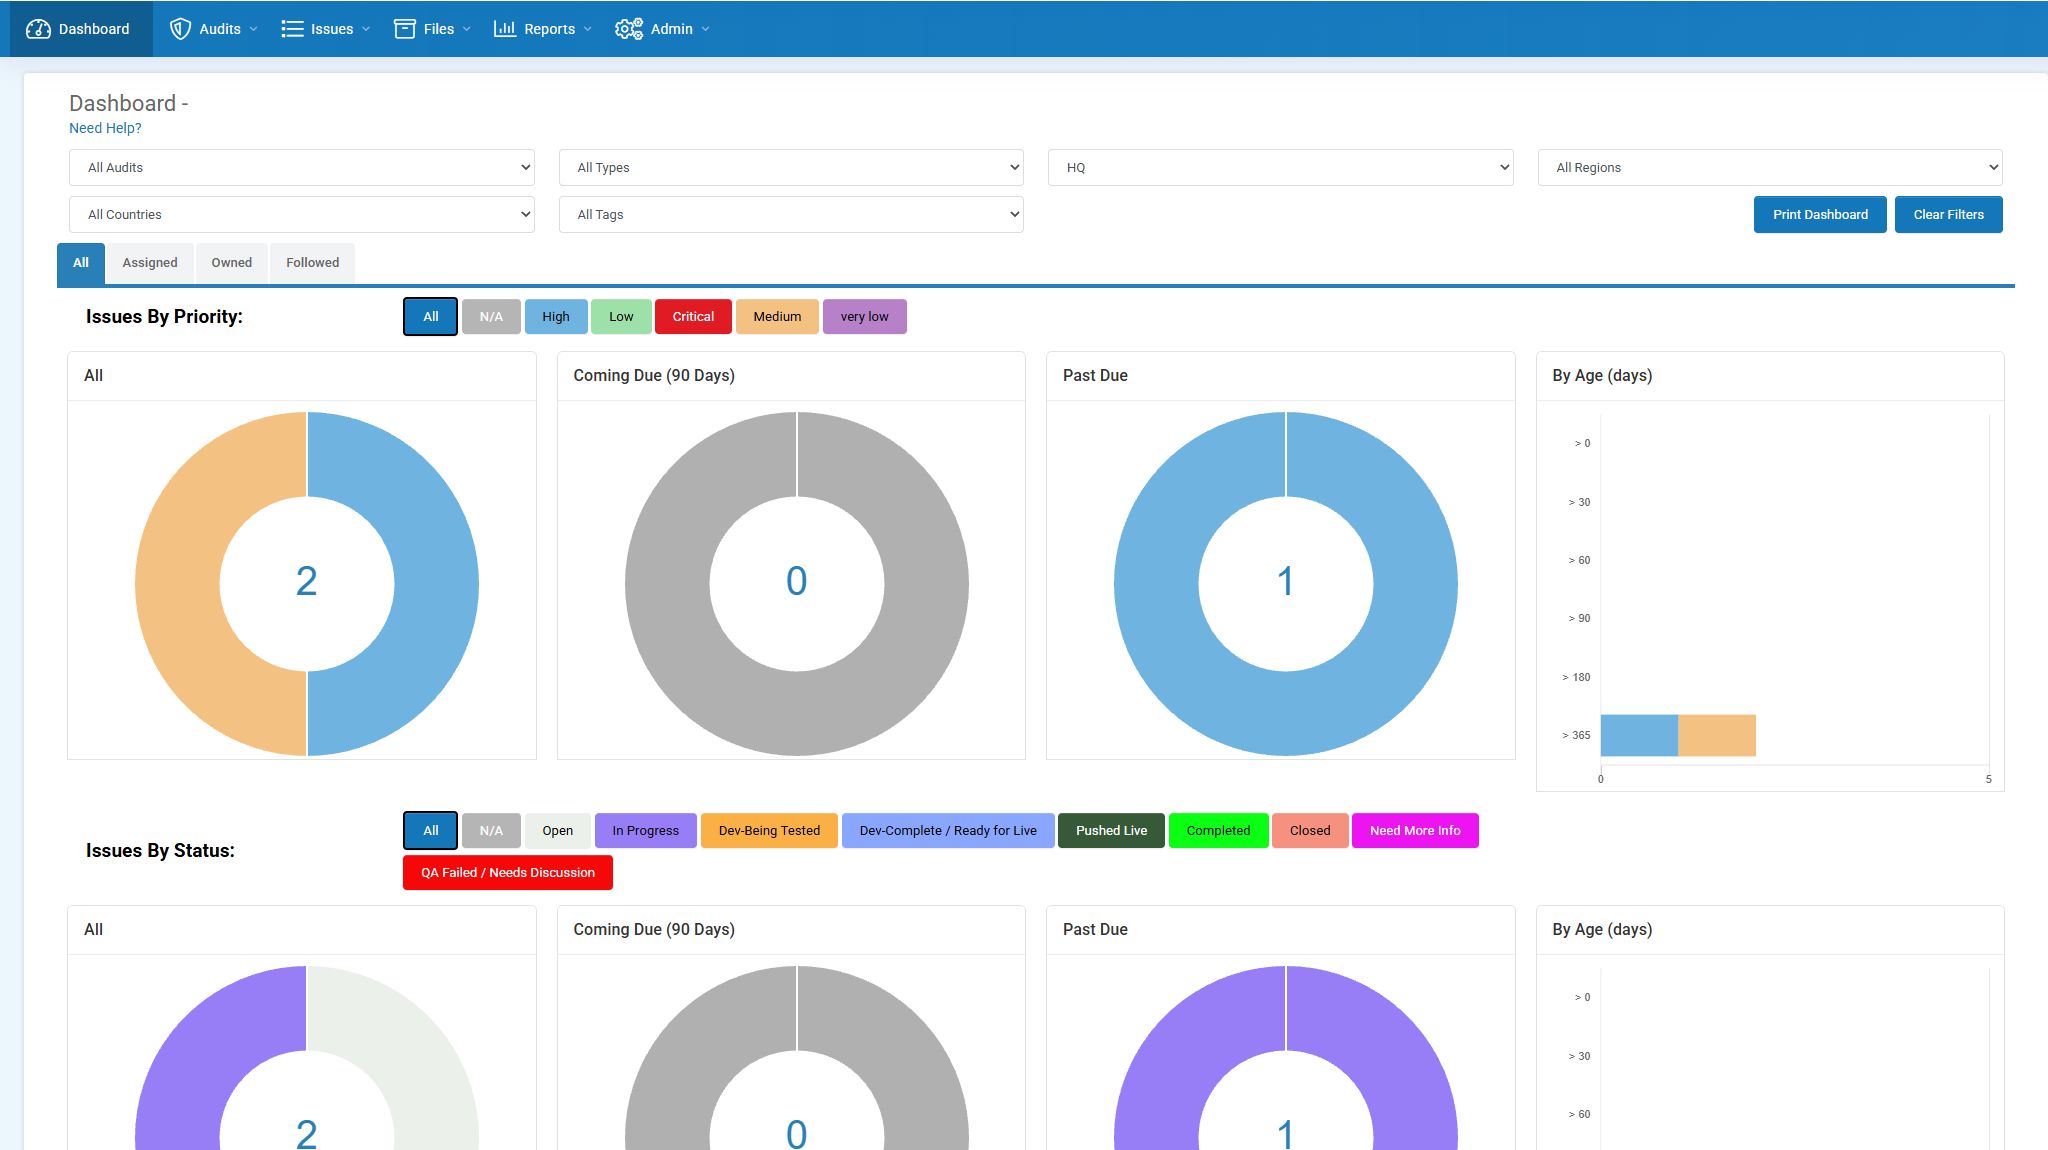Image resolution: width=2048 pixels, height=1150 pixels.
Task: Filter issues by In Progress status
Action: (x=646, y=831)
